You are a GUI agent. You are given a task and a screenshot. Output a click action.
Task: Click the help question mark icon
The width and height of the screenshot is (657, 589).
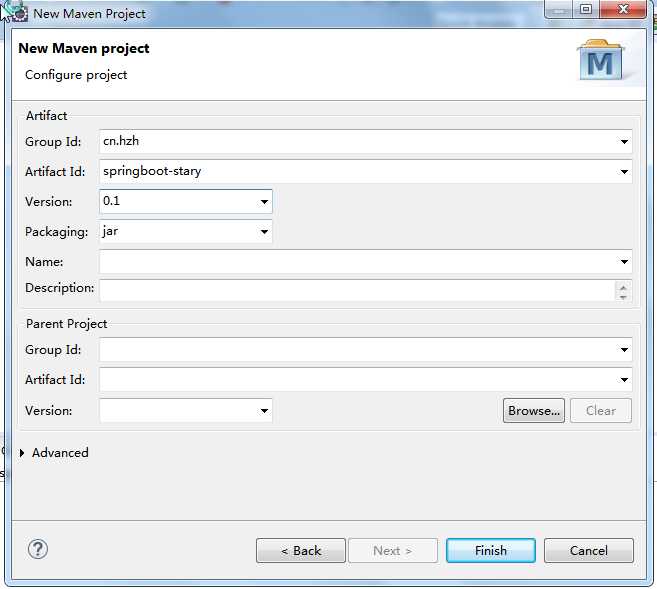click(38, 549)
